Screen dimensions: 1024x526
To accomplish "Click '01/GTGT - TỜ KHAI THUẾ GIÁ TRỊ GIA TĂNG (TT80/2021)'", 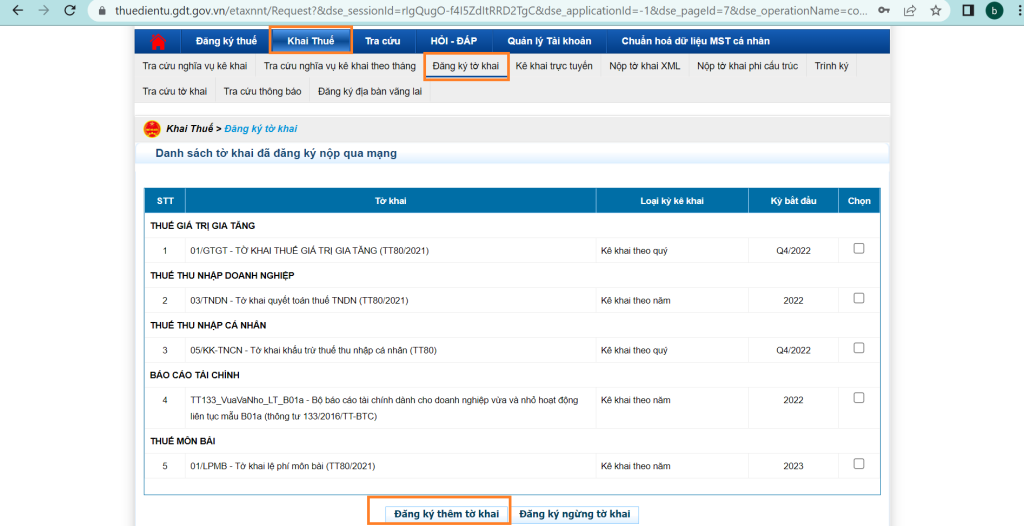I will [x=310, y=250].
